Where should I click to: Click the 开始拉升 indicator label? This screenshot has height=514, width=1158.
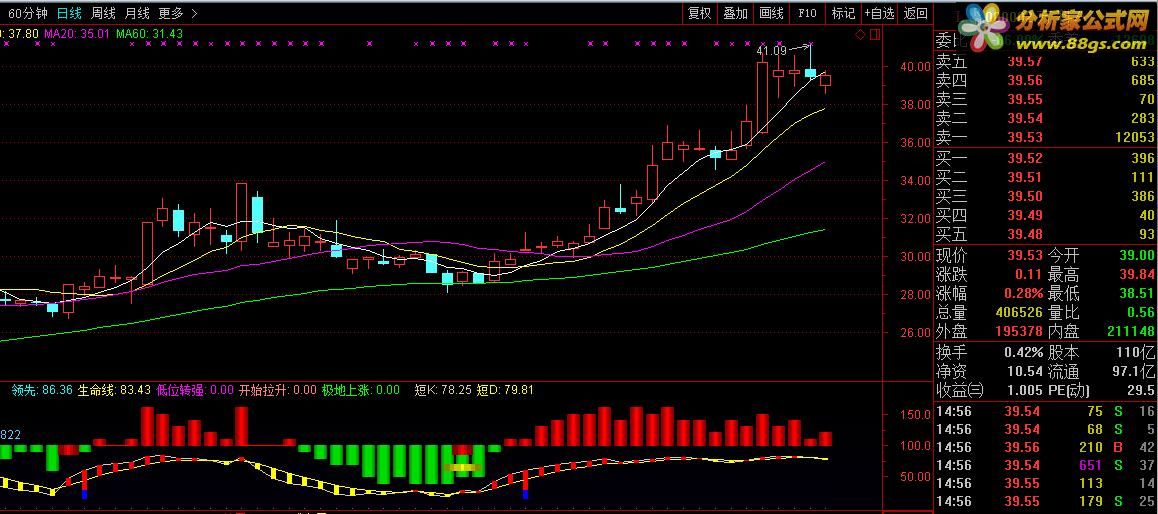278,390
